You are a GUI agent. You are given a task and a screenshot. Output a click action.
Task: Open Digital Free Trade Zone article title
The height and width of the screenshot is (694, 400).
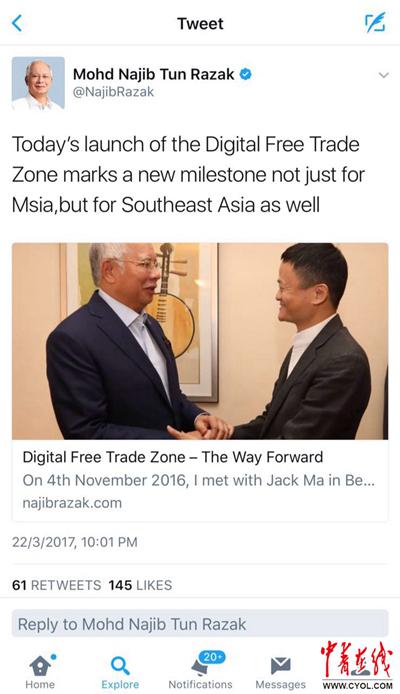click(173, 457)
